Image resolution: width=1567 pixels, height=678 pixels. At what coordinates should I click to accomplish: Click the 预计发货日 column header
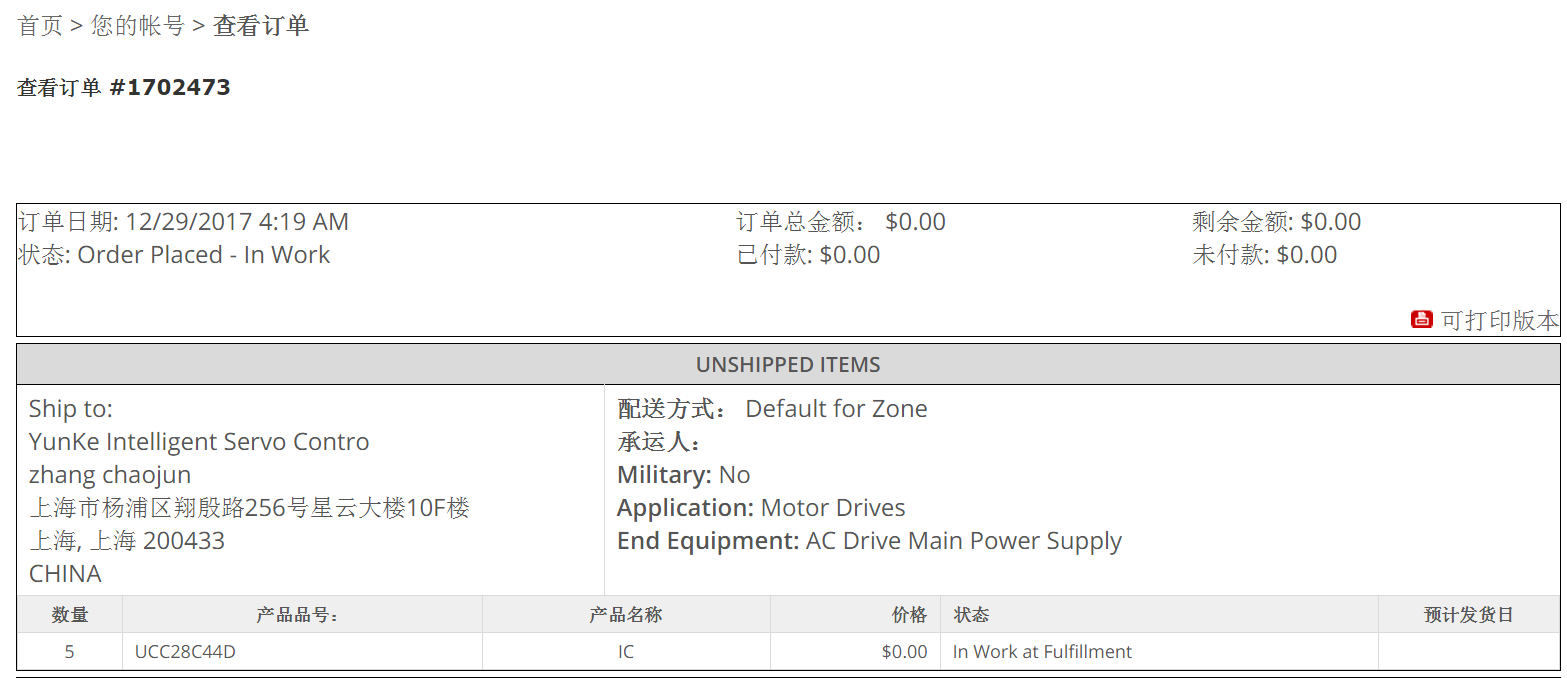[1468, 615]
